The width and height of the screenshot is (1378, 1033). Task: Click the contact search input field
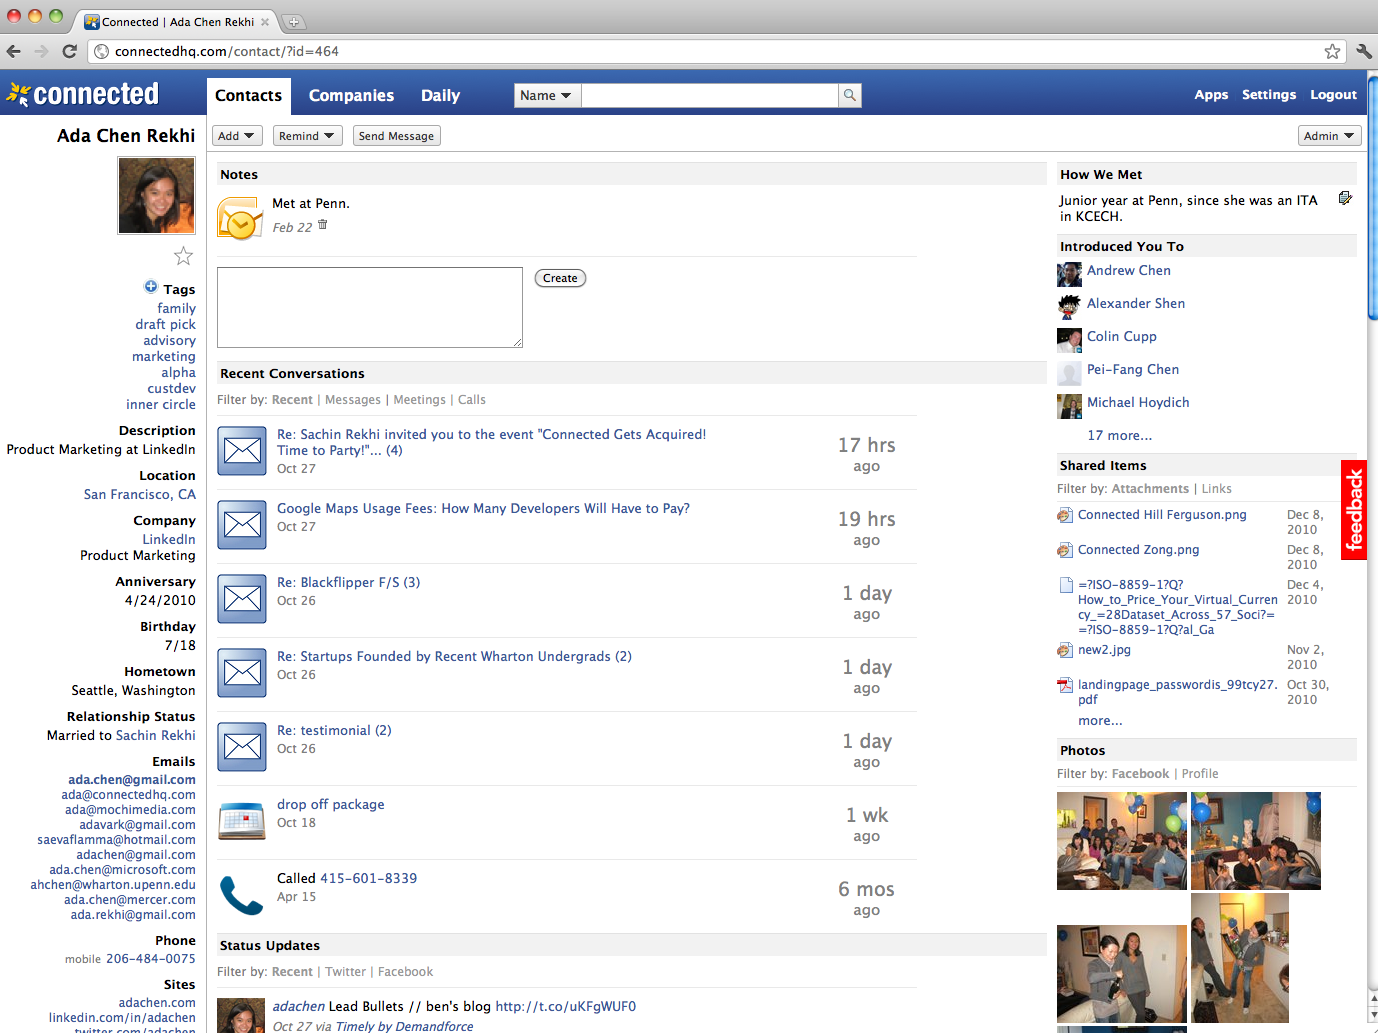[x=710, y=95]
